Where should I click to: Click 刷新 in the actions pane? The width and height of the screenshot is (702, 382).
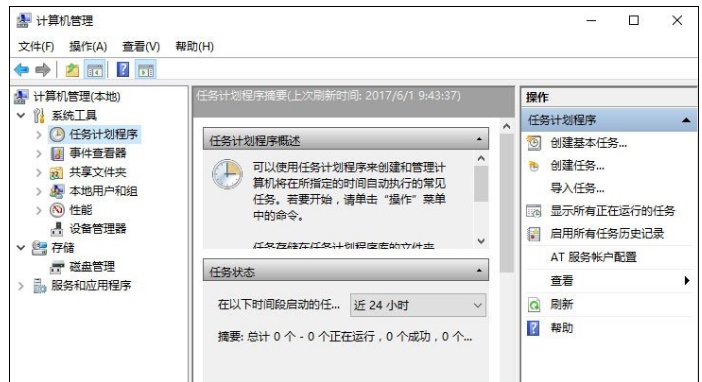coord(561,305)
